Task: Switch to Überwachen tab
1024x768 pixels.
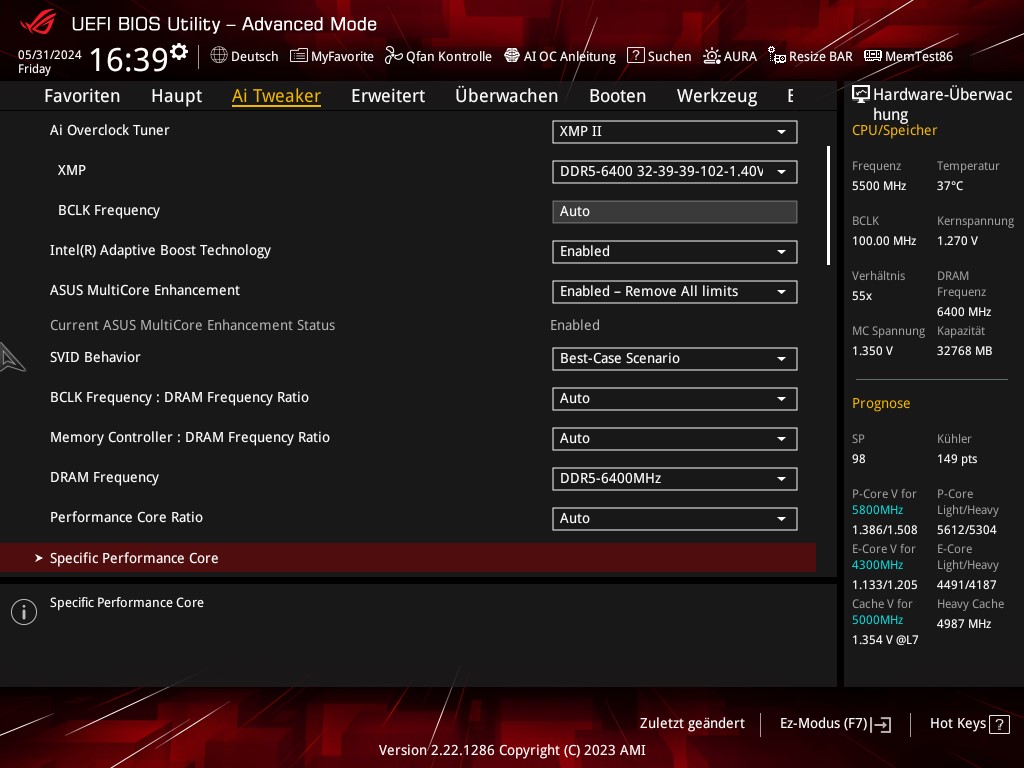Action: pos(507,96)
